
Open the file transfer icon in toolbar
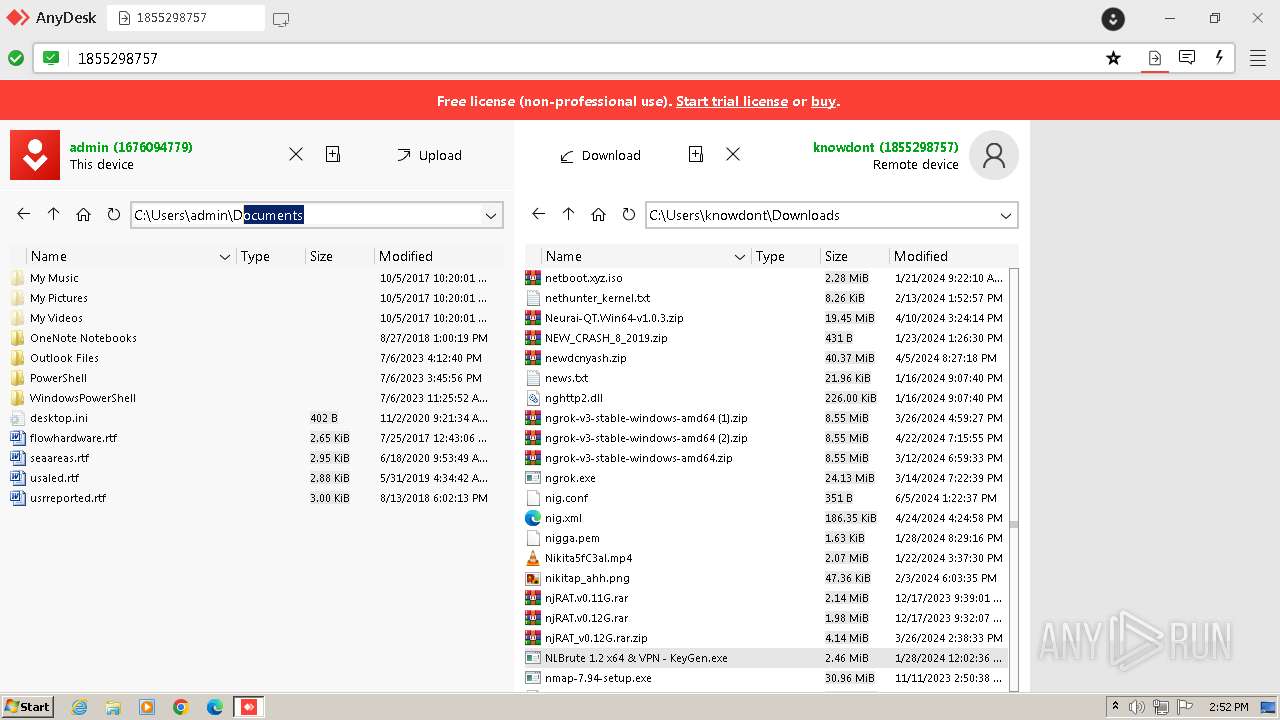(x=1154, y=58)
